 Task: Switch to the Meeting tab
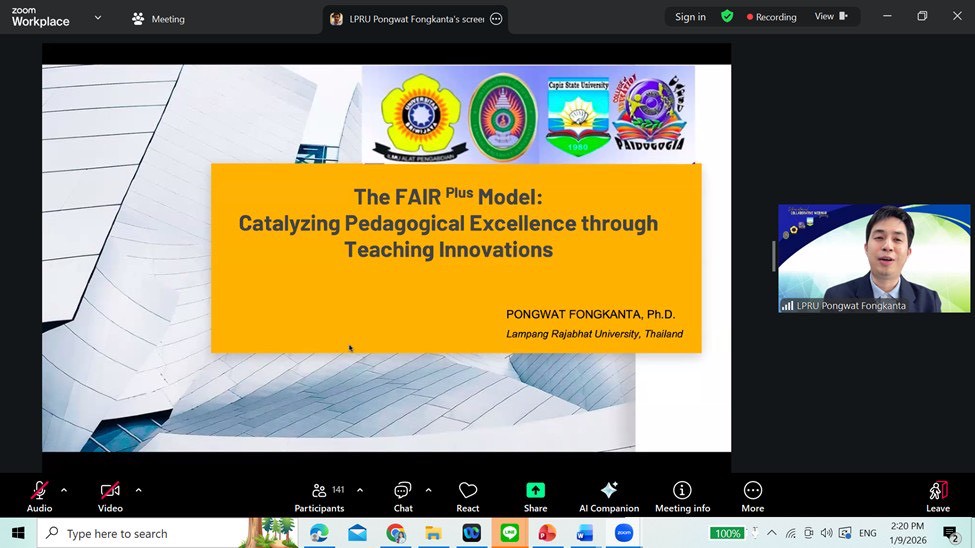click(x=158, y=19)
